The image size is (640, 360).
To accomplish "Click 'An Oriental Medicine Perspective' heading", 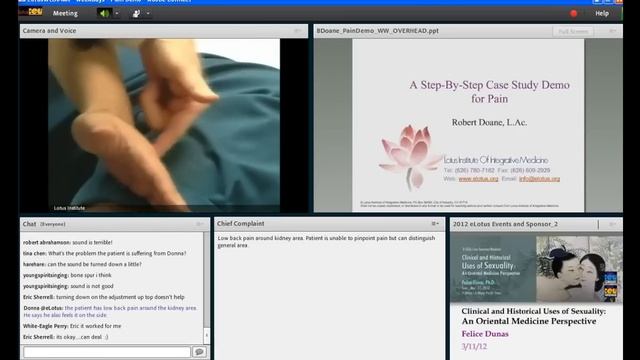I will pos(529,321).
